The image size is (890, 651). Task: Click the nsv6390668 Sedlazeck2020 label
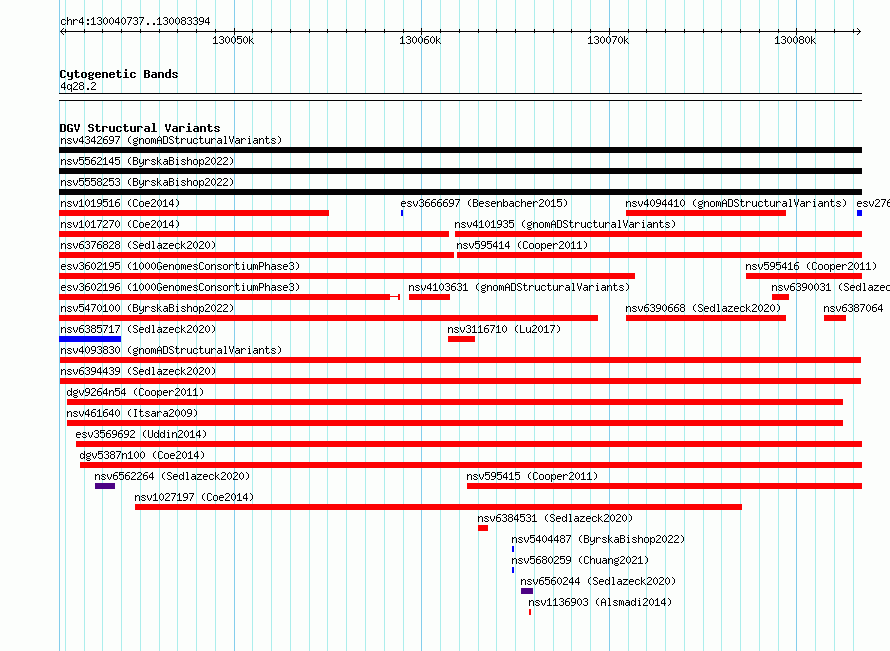703,308
